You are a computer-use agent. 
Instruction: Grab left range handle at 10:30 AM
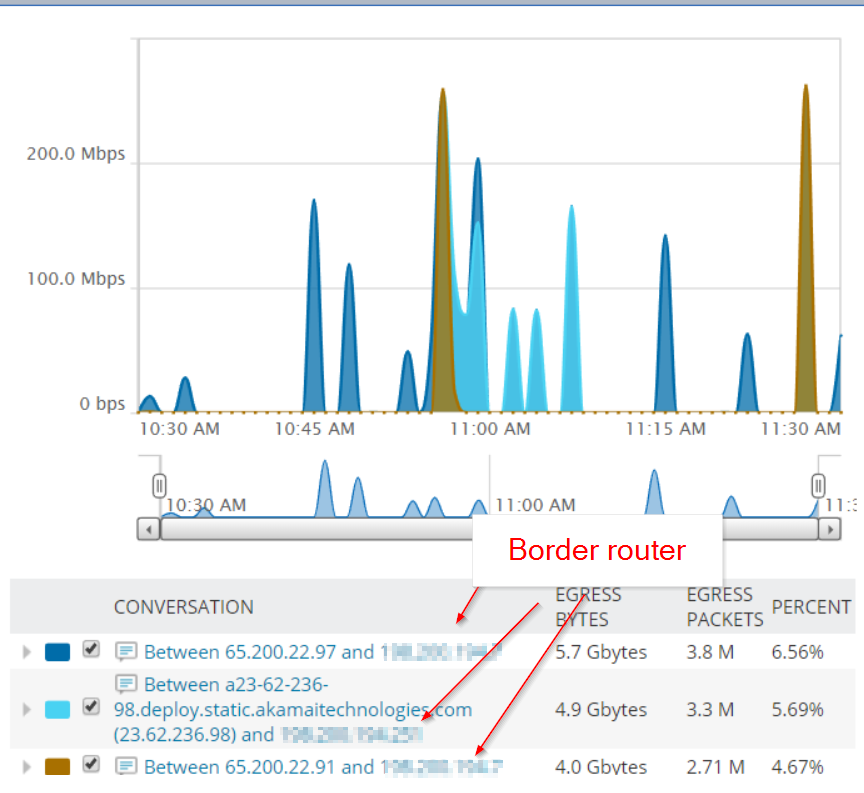click(159, 485)
